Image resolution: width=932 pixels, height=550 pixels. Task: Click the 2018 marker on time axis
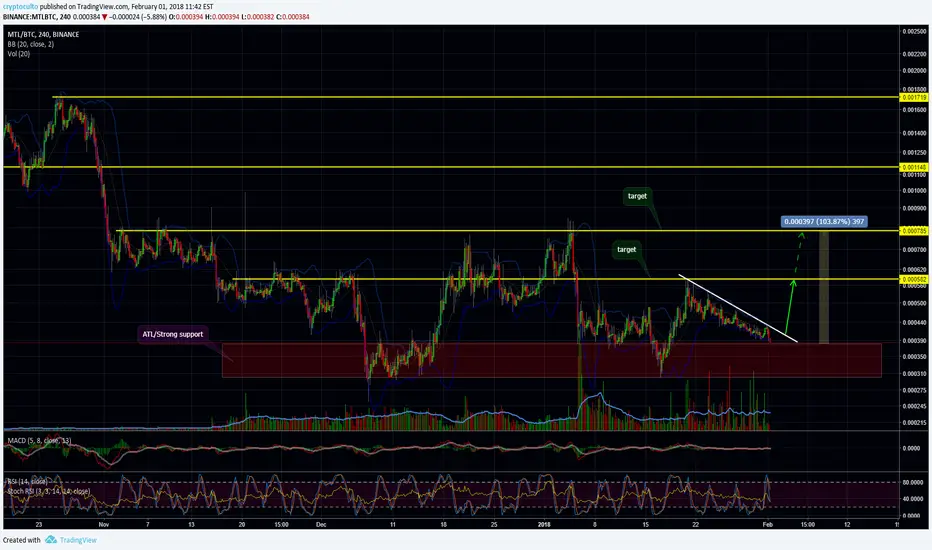pyautogui.click(x=543, y=524)
